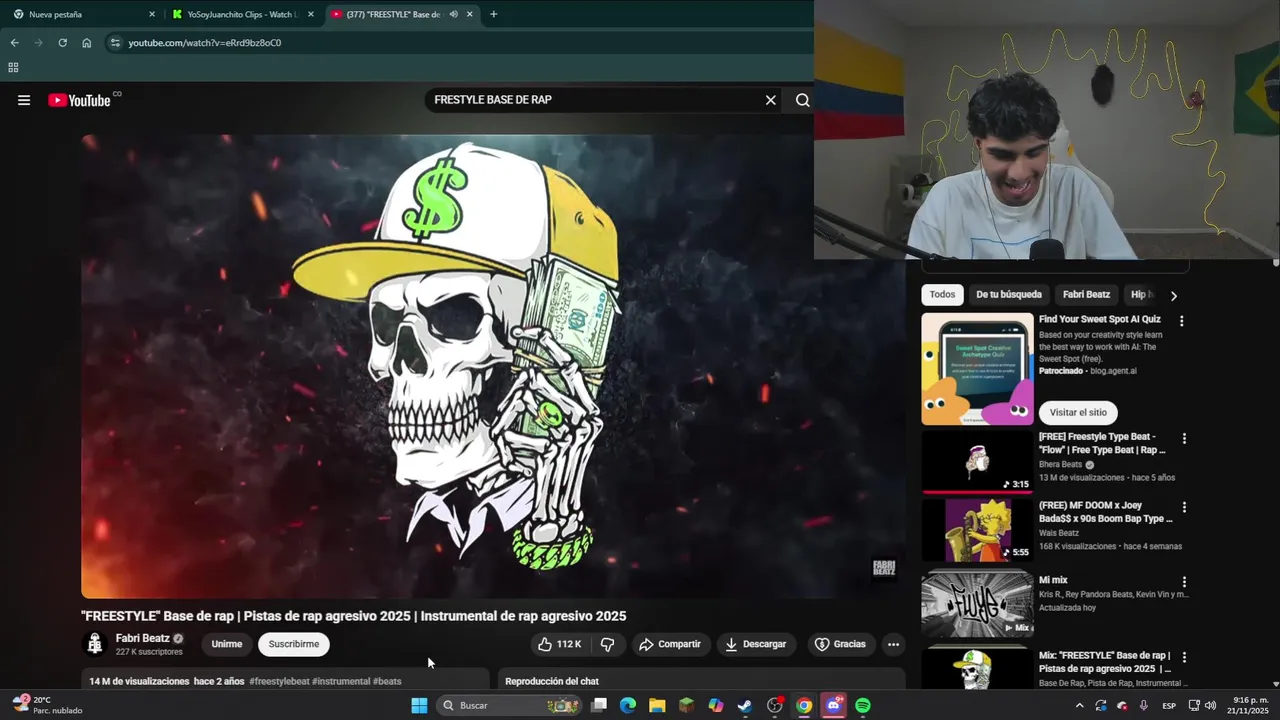Image resolution: width=1280 pixels, height=720 pixels.
Task: Open the clock showing 9:16 p. m.
Action: coord(1250,705)
